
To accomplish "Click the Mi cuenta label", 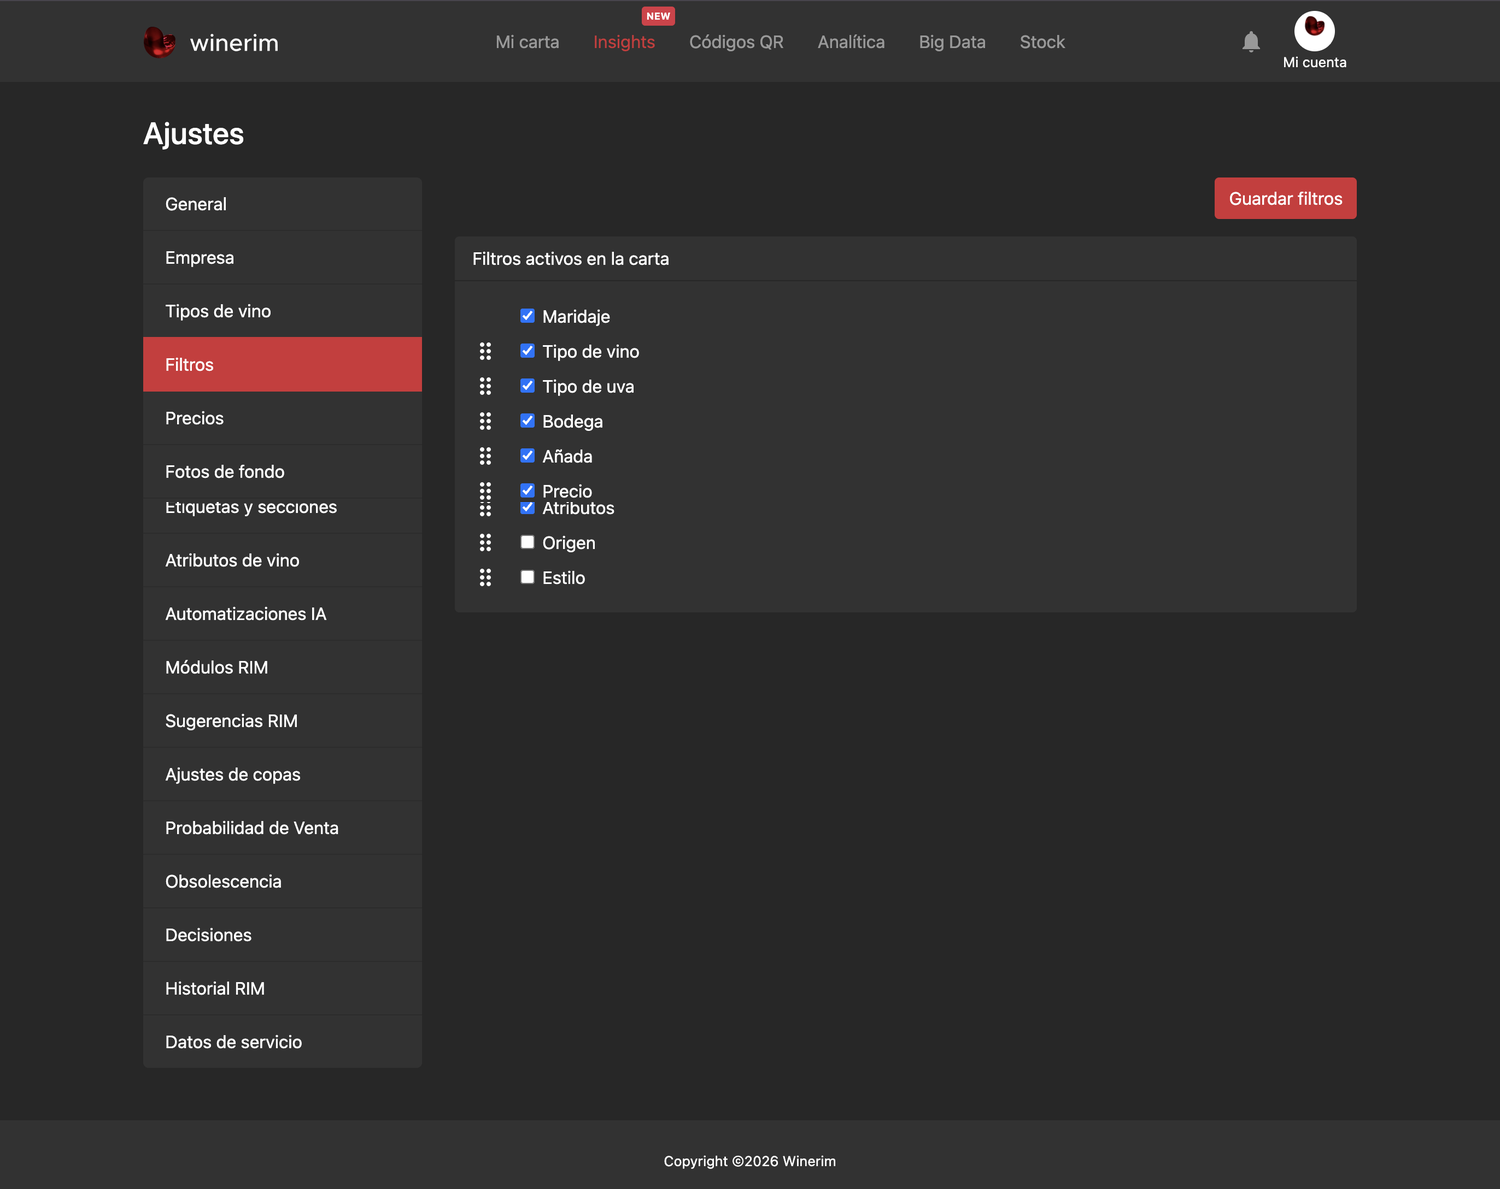I will coord(1314,62).
